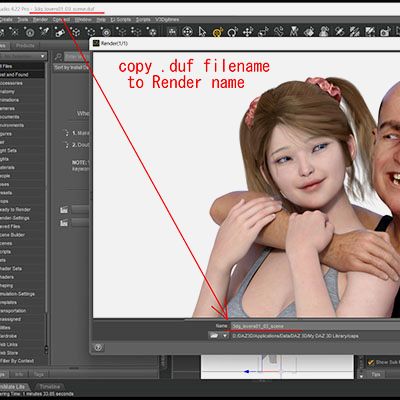Click the person-silhouette tool icon in toolbar

coord(324,32)
